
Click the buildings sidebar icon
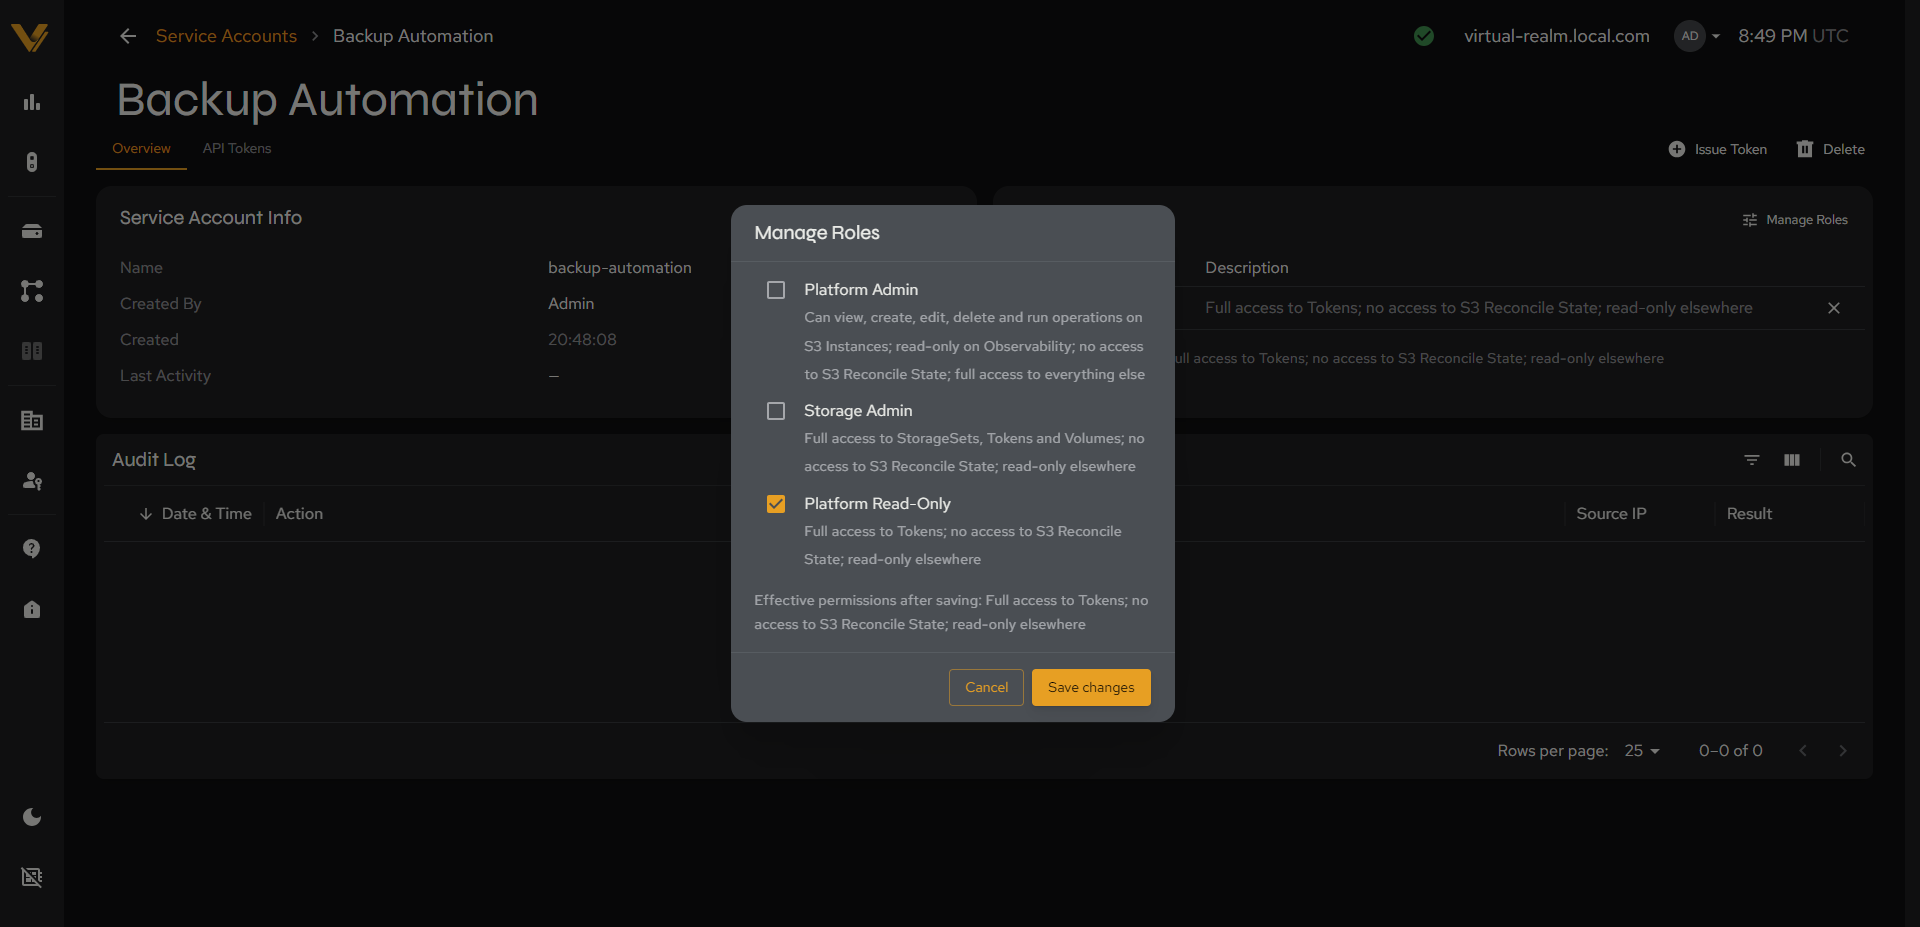pos(32,421)
